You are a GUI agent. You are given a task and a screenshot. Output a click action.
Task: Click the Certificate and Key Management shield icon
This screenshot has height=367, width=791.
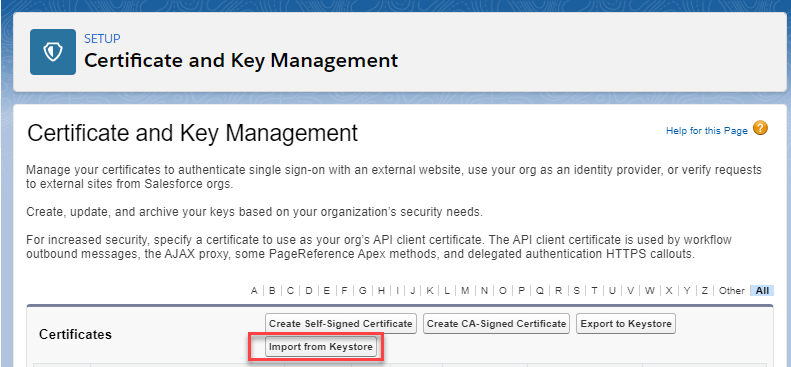tap(53, 52)
